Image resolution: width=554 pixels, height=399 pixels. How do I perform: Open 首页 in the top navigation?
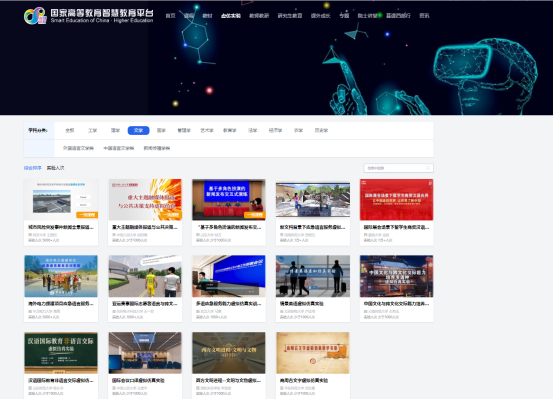[170, 16]
